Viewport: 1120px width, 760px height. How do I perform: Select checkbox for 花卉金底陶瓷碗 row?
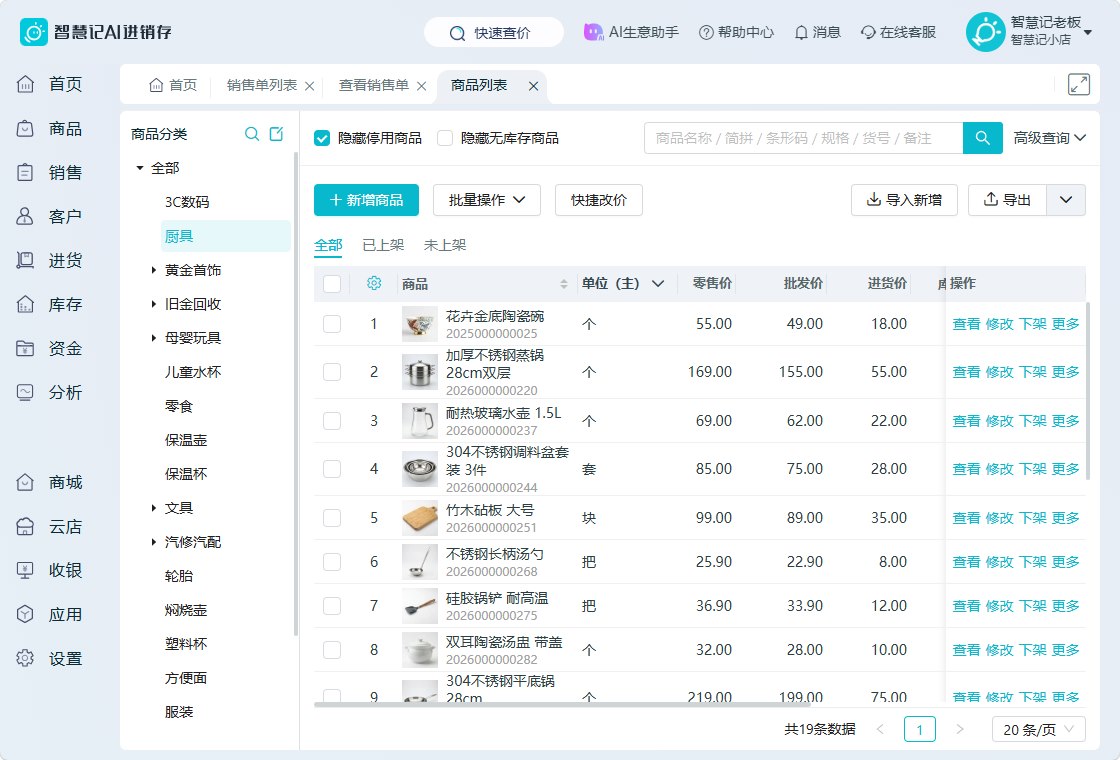(x=331, y=324)
